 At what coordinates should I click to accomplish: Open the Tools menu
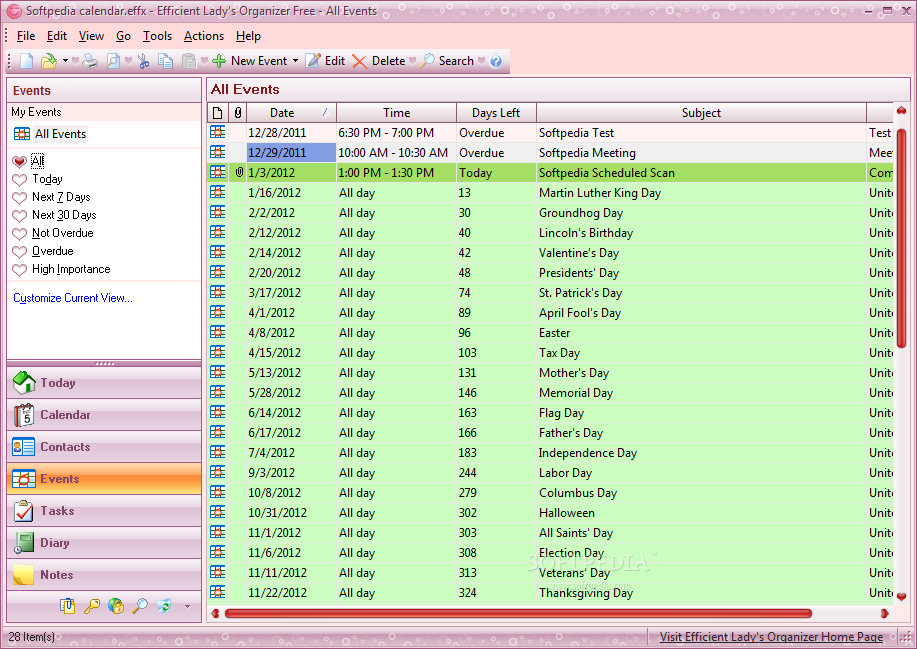(157, 36)
